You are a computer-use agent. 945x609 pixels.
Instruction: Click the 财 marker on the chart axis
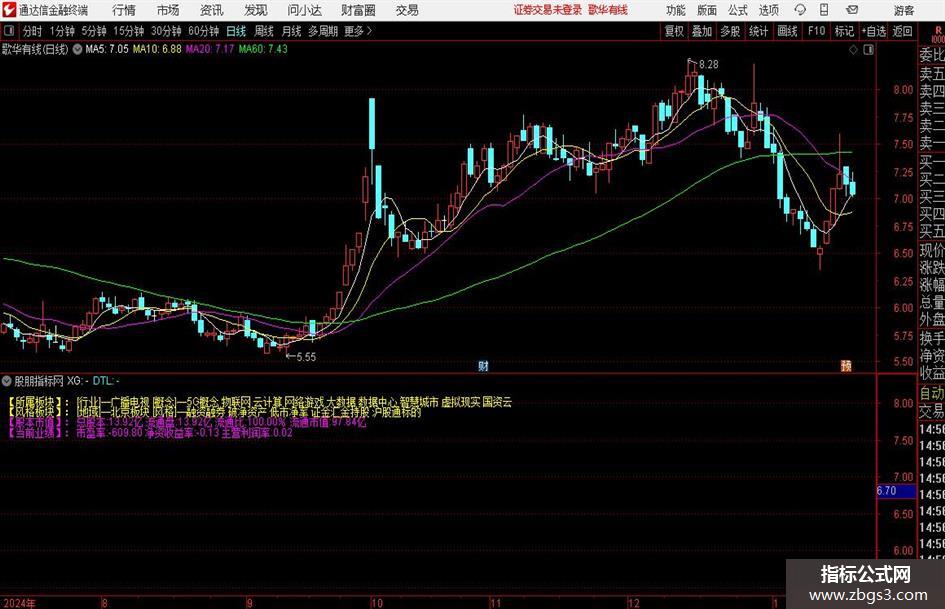(483, 365)
